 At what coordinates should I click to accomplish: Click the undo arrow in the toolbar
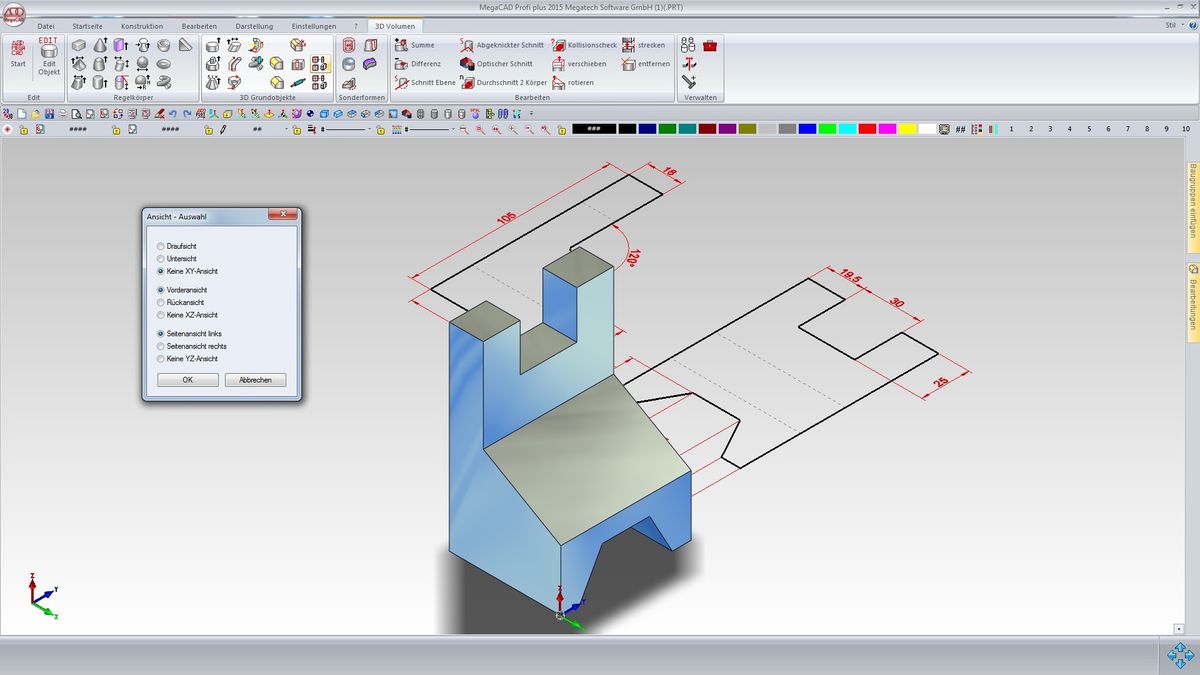173,114
